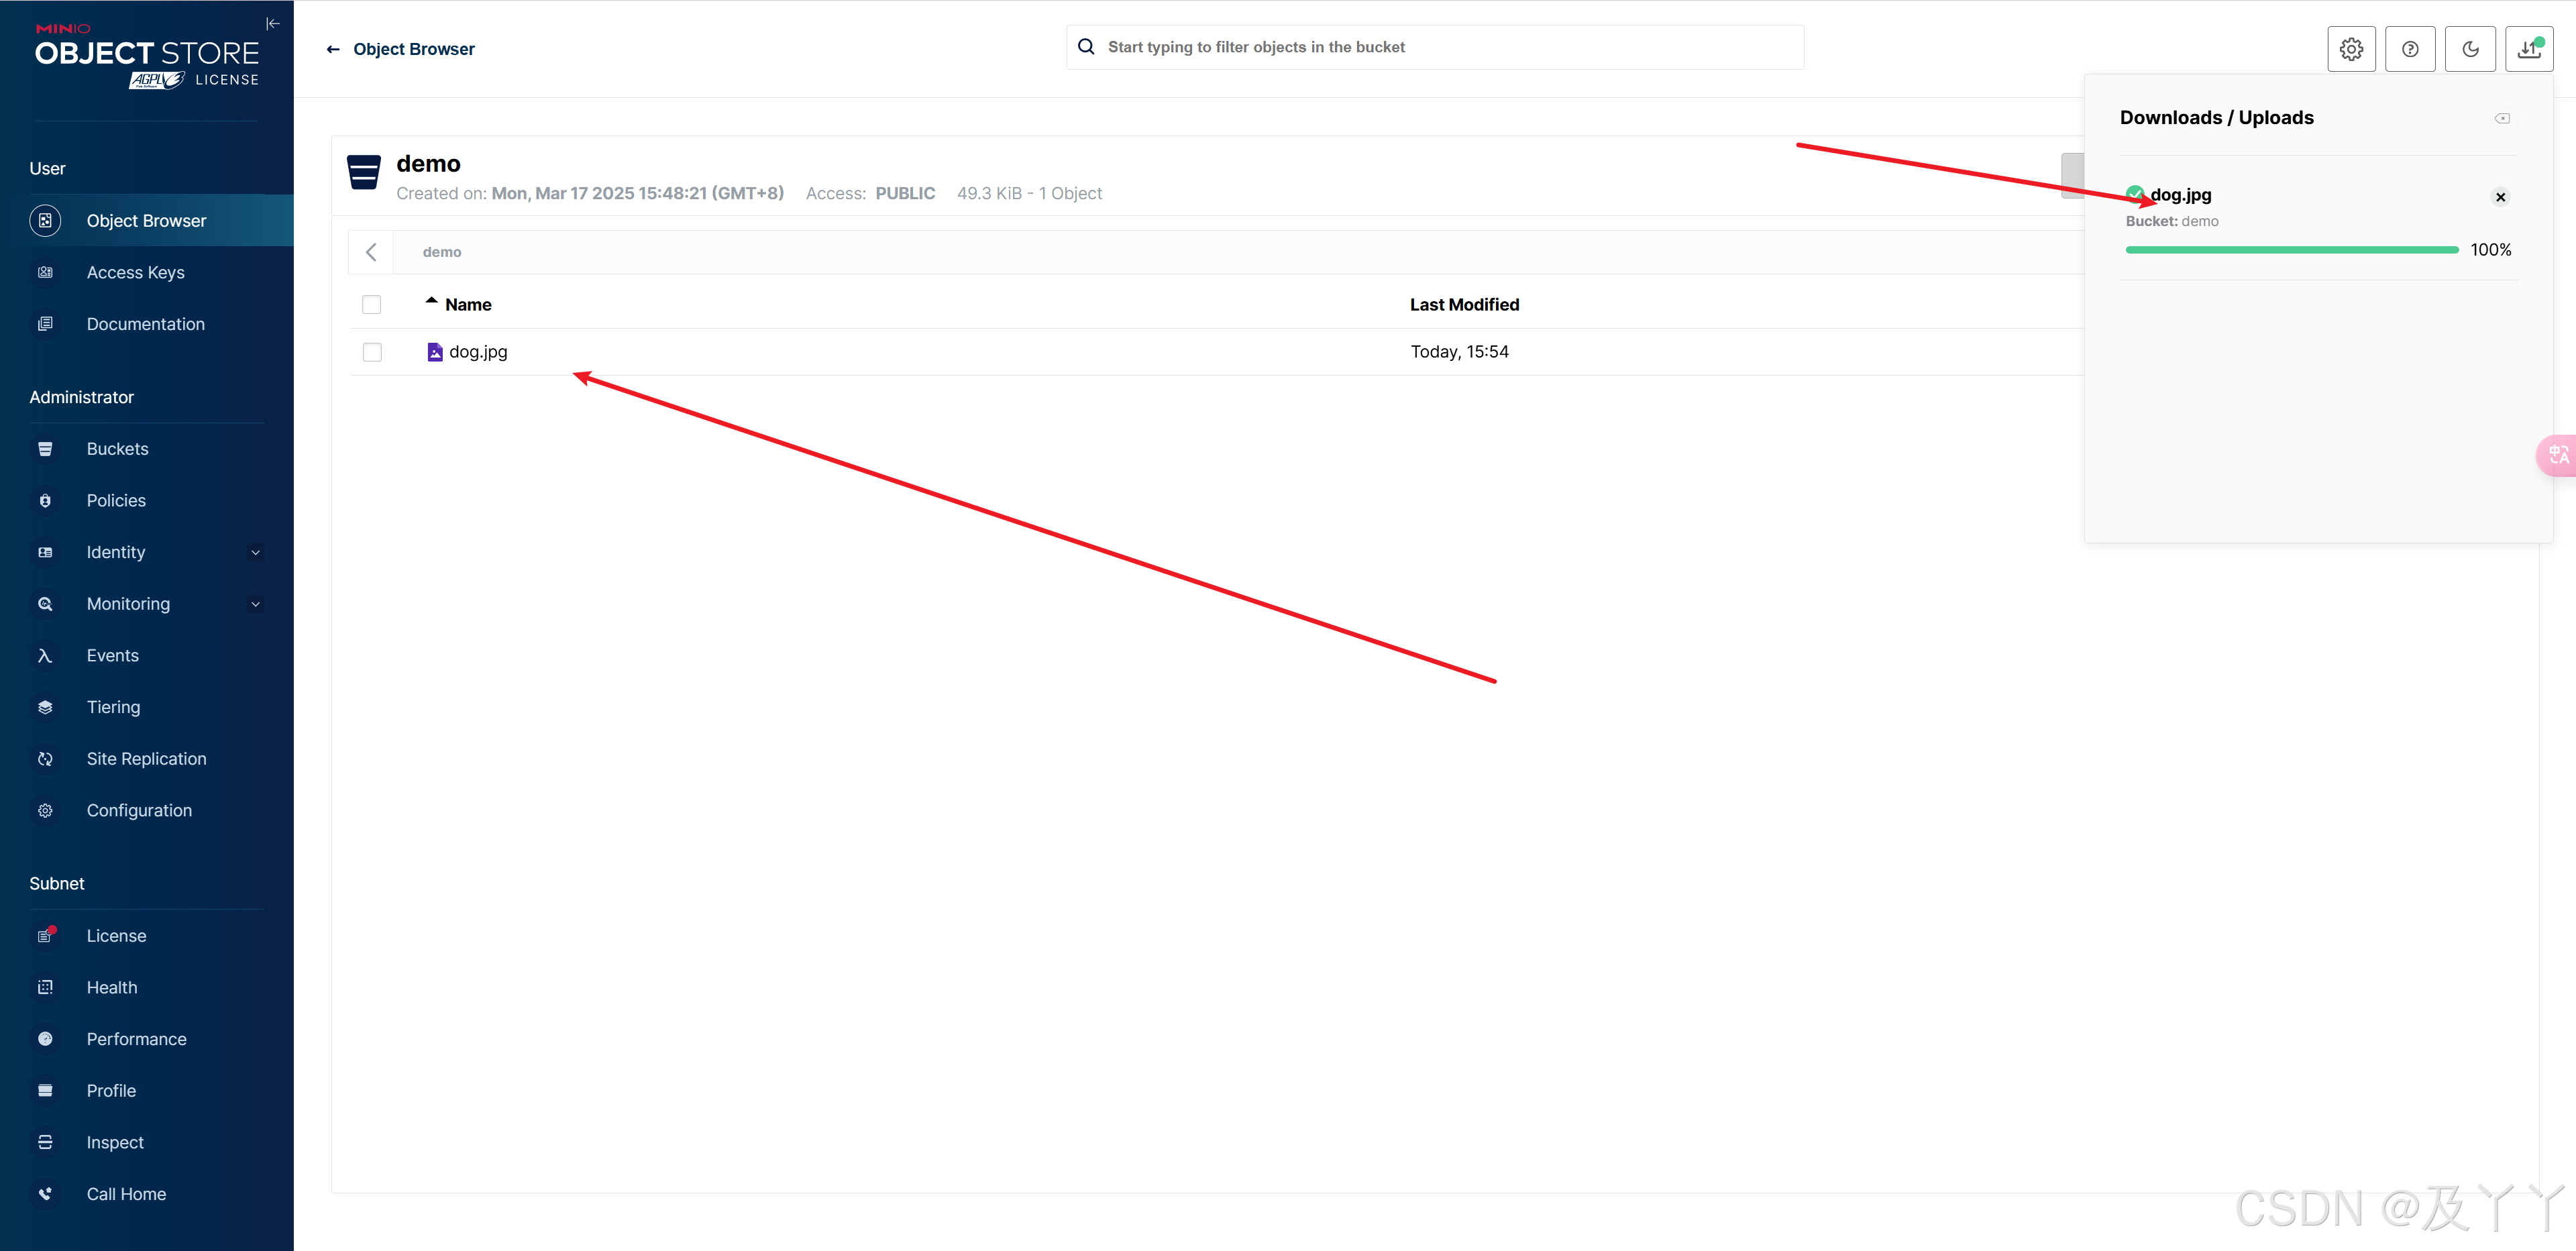Go back using the Object Browser arrow
Image resolution: width=2576 pixels, height=1251 pixels.
(334, 48)
